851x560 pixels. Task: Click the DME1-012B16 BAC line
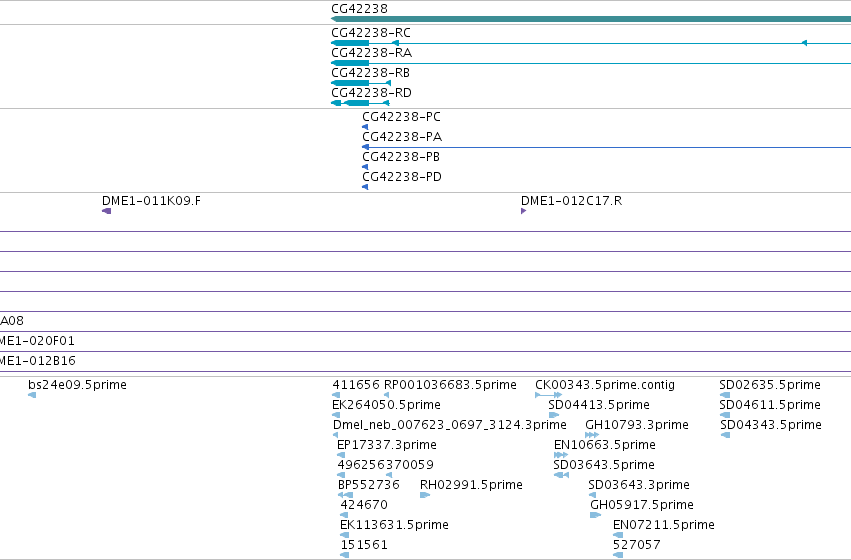pyautogui.click(x=426, y=372)
